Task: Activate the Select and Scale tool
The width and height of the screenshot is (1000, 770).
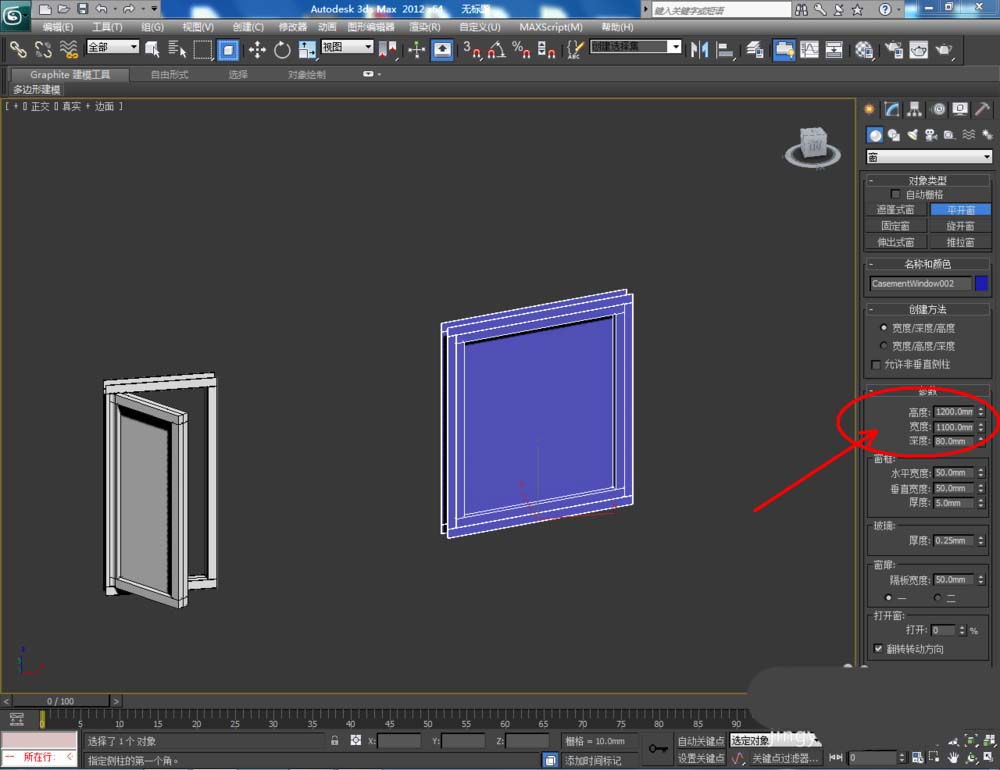Action: [x=307, y=49]
